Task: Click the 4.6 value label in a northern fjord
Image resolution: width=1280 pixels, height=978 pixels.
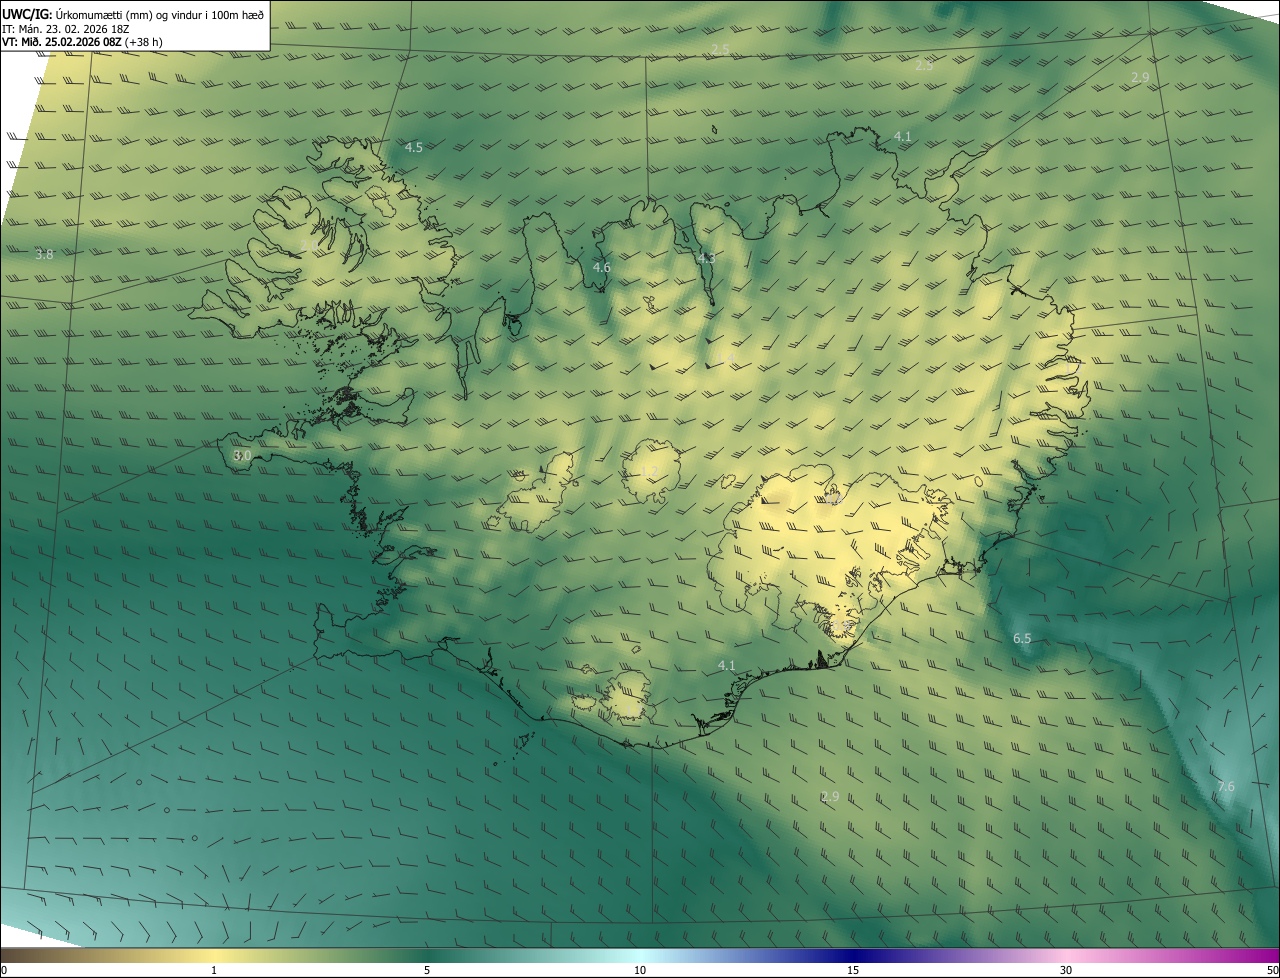Action: point(601,268)
